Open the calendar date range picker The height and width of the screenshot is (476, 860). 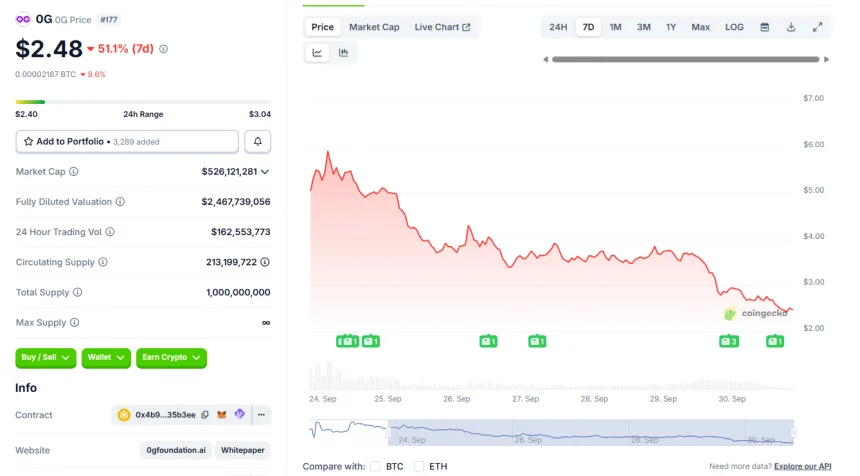(x=765, y=27)
